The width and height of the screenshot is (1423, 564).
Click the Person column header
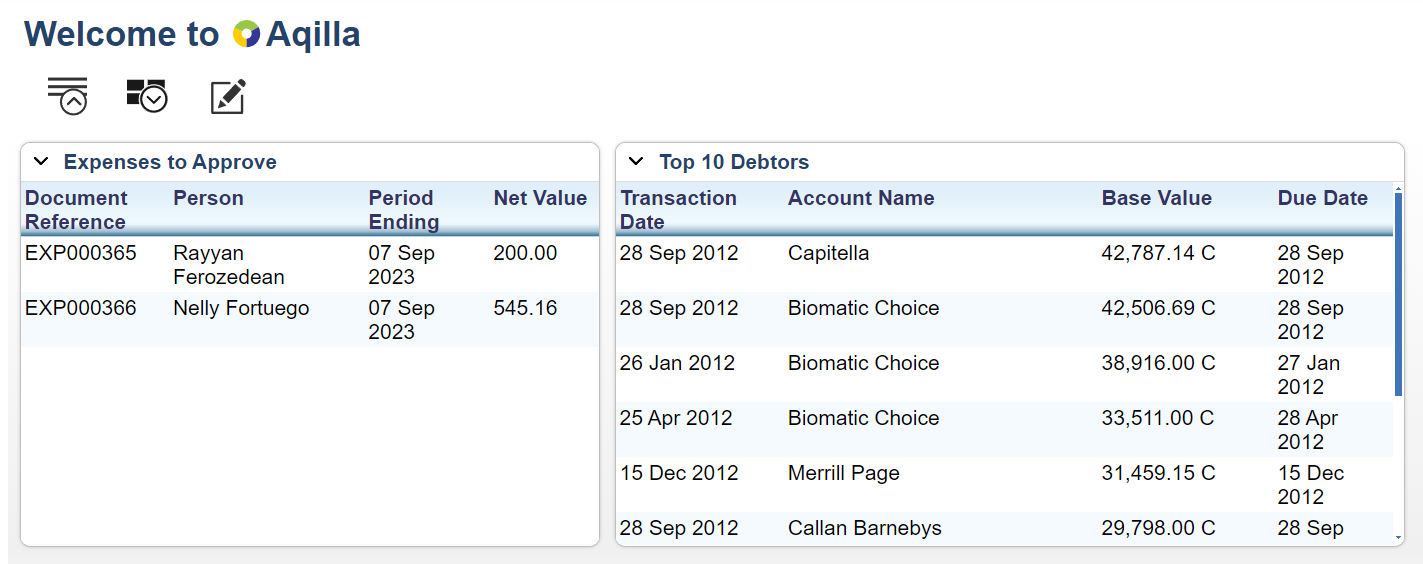pyautogui.click(x=208, y=198)
